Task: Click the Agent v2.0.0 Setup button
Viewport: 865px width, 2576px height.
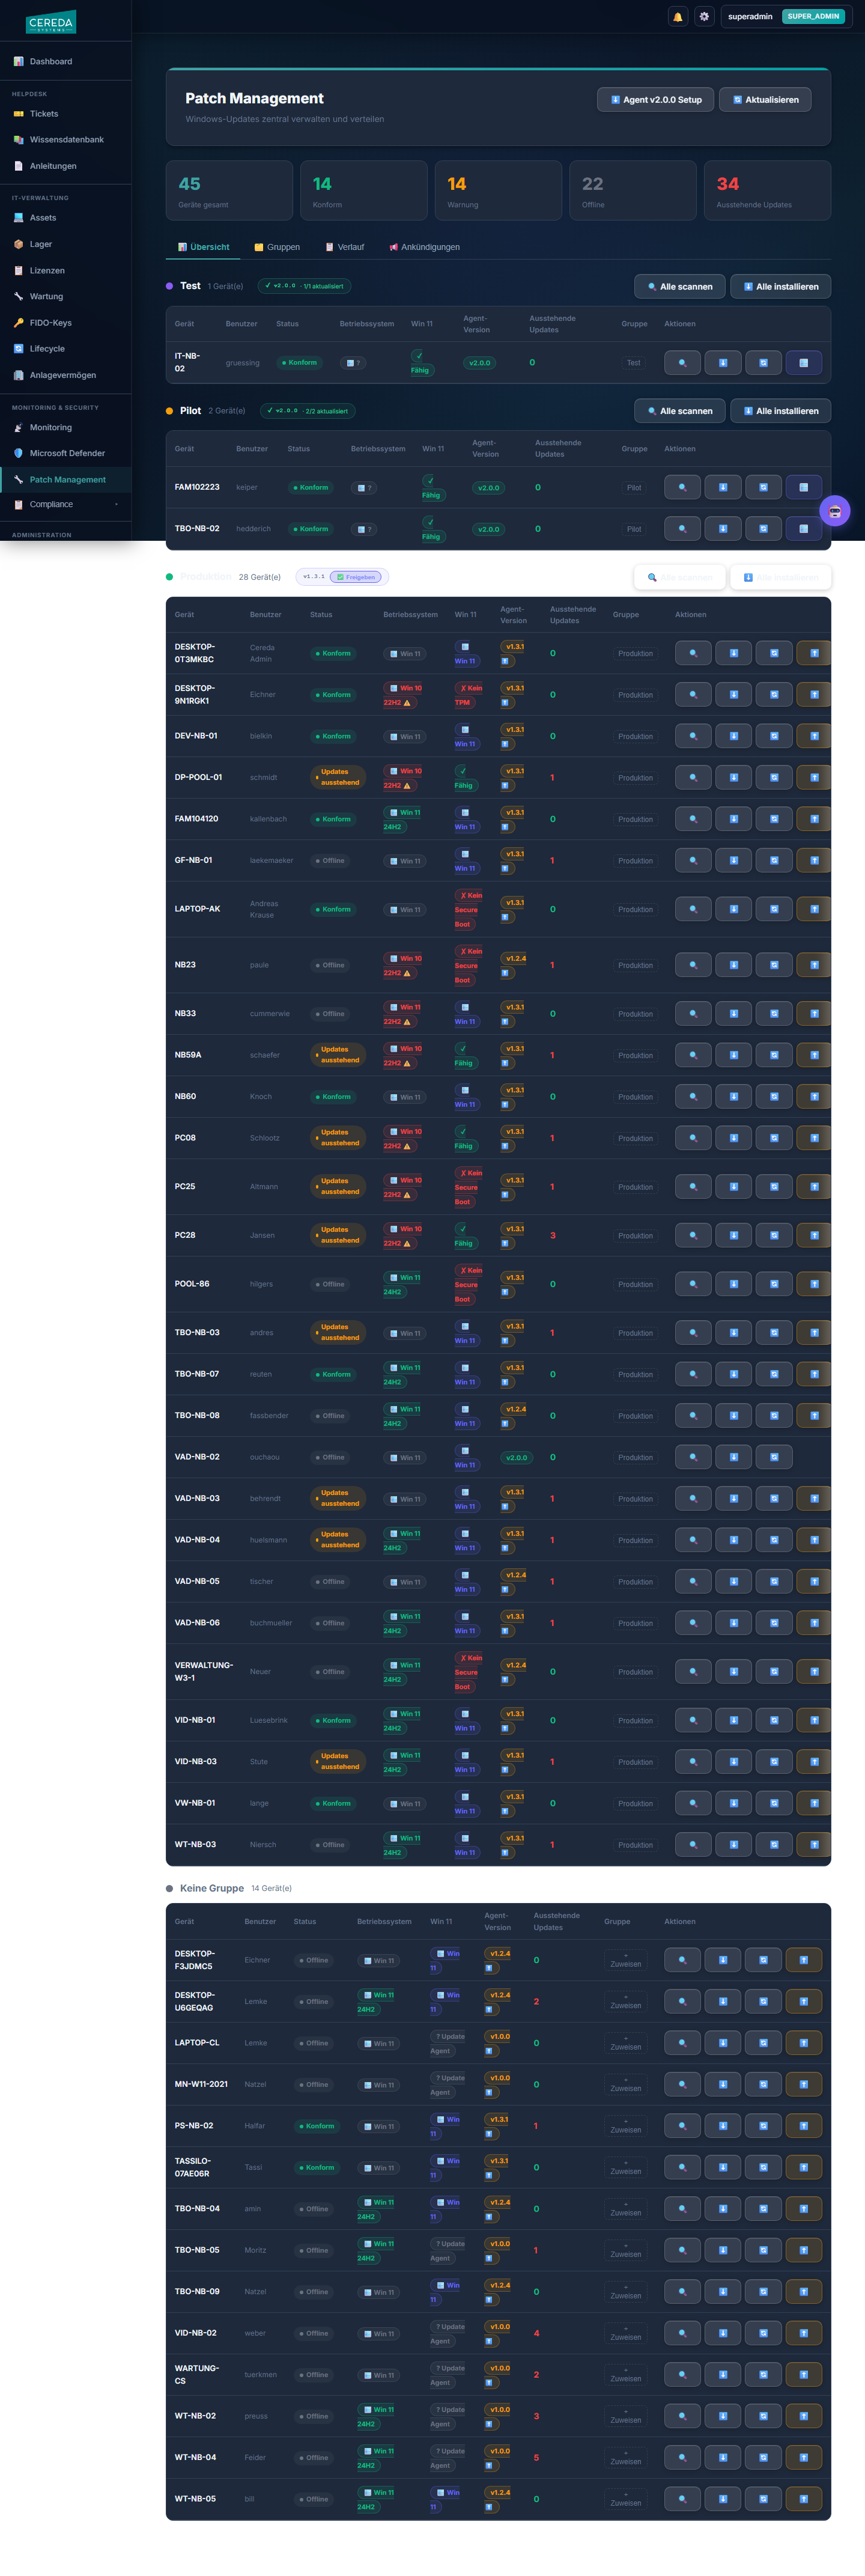Action: 656,100
